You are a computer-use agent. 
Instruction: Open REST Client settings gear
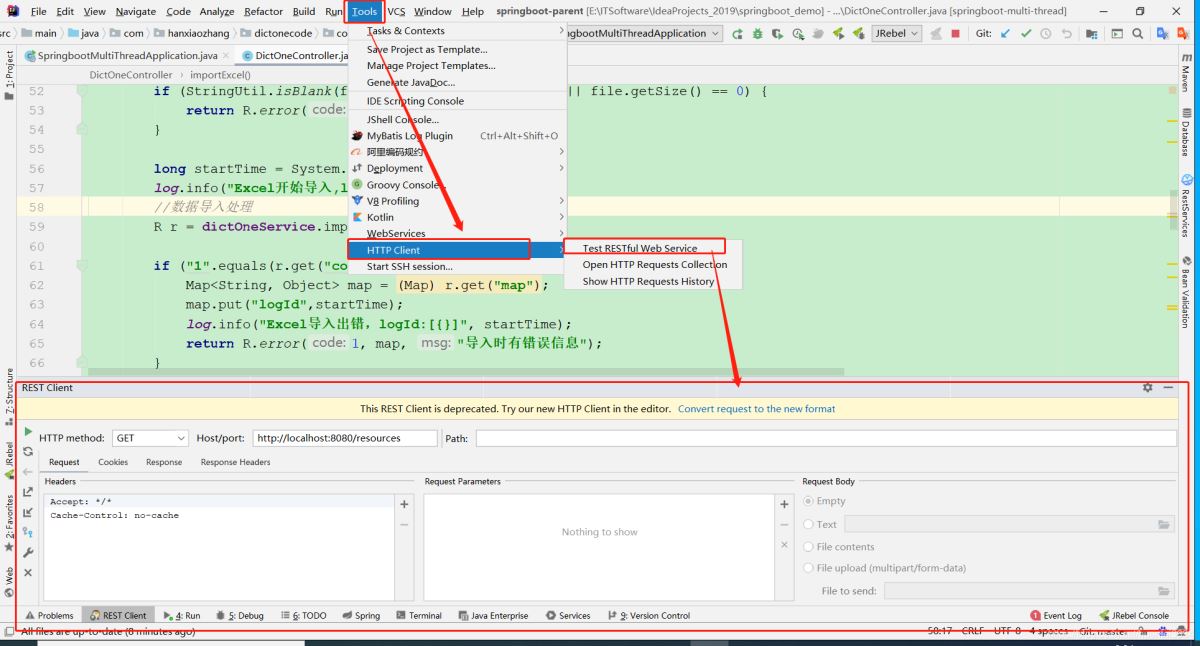click(x=1147, y=388)
